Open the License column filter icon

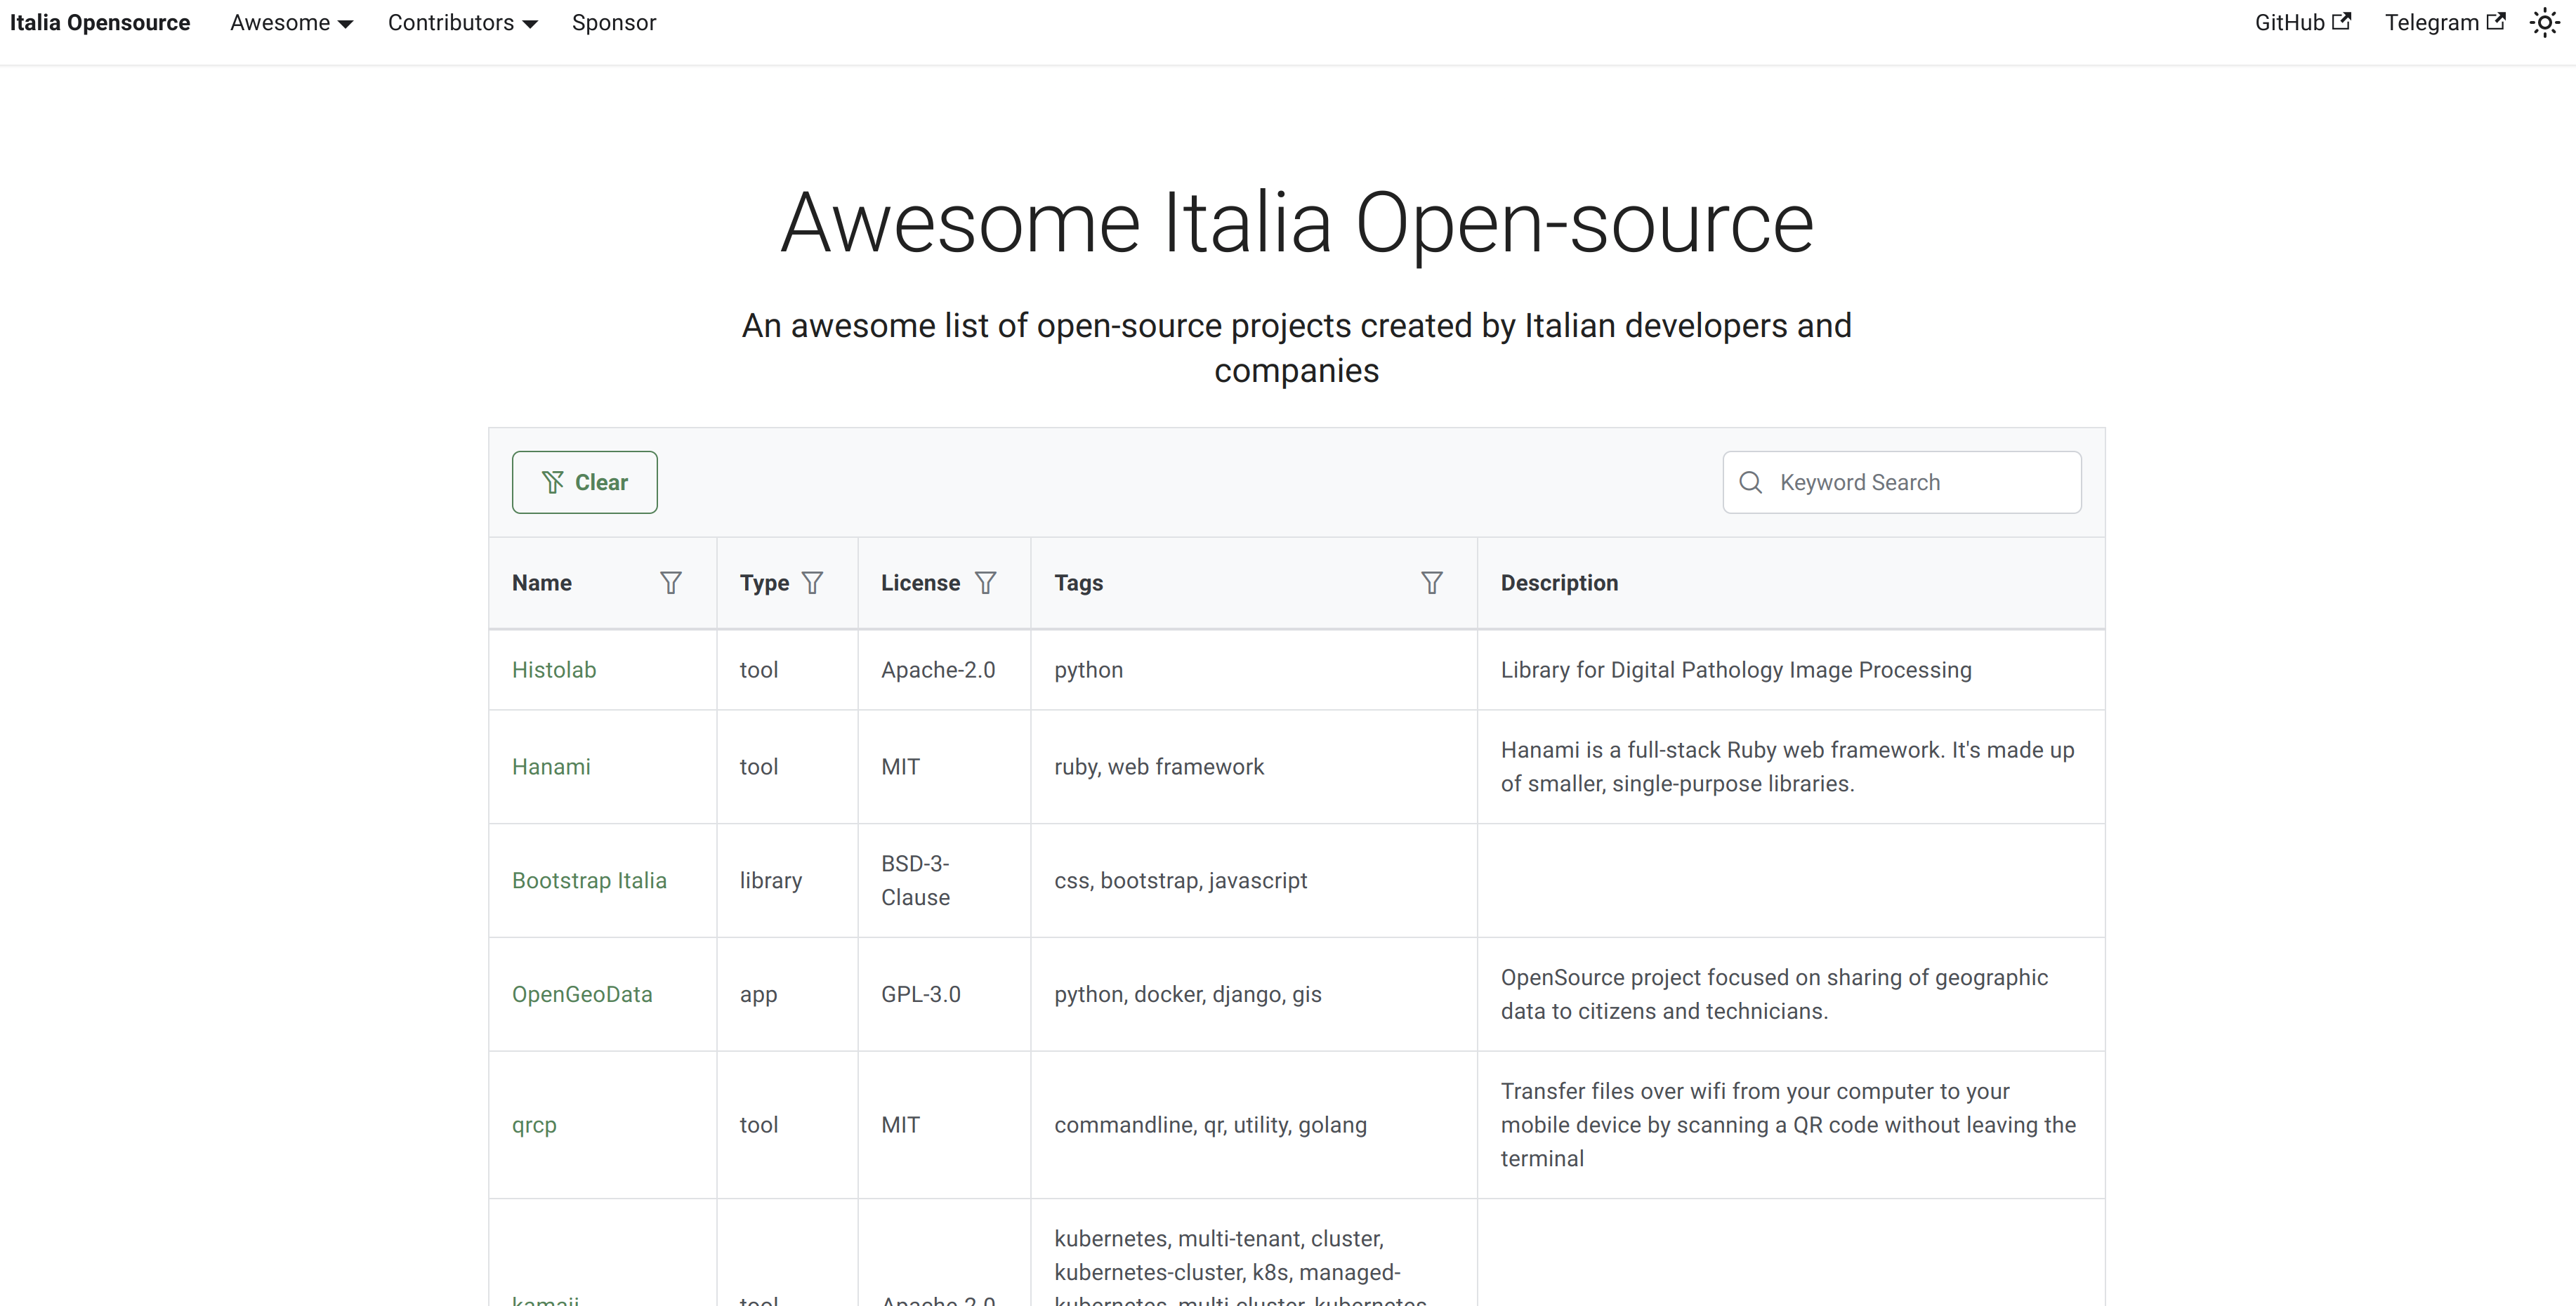(985, 583)
